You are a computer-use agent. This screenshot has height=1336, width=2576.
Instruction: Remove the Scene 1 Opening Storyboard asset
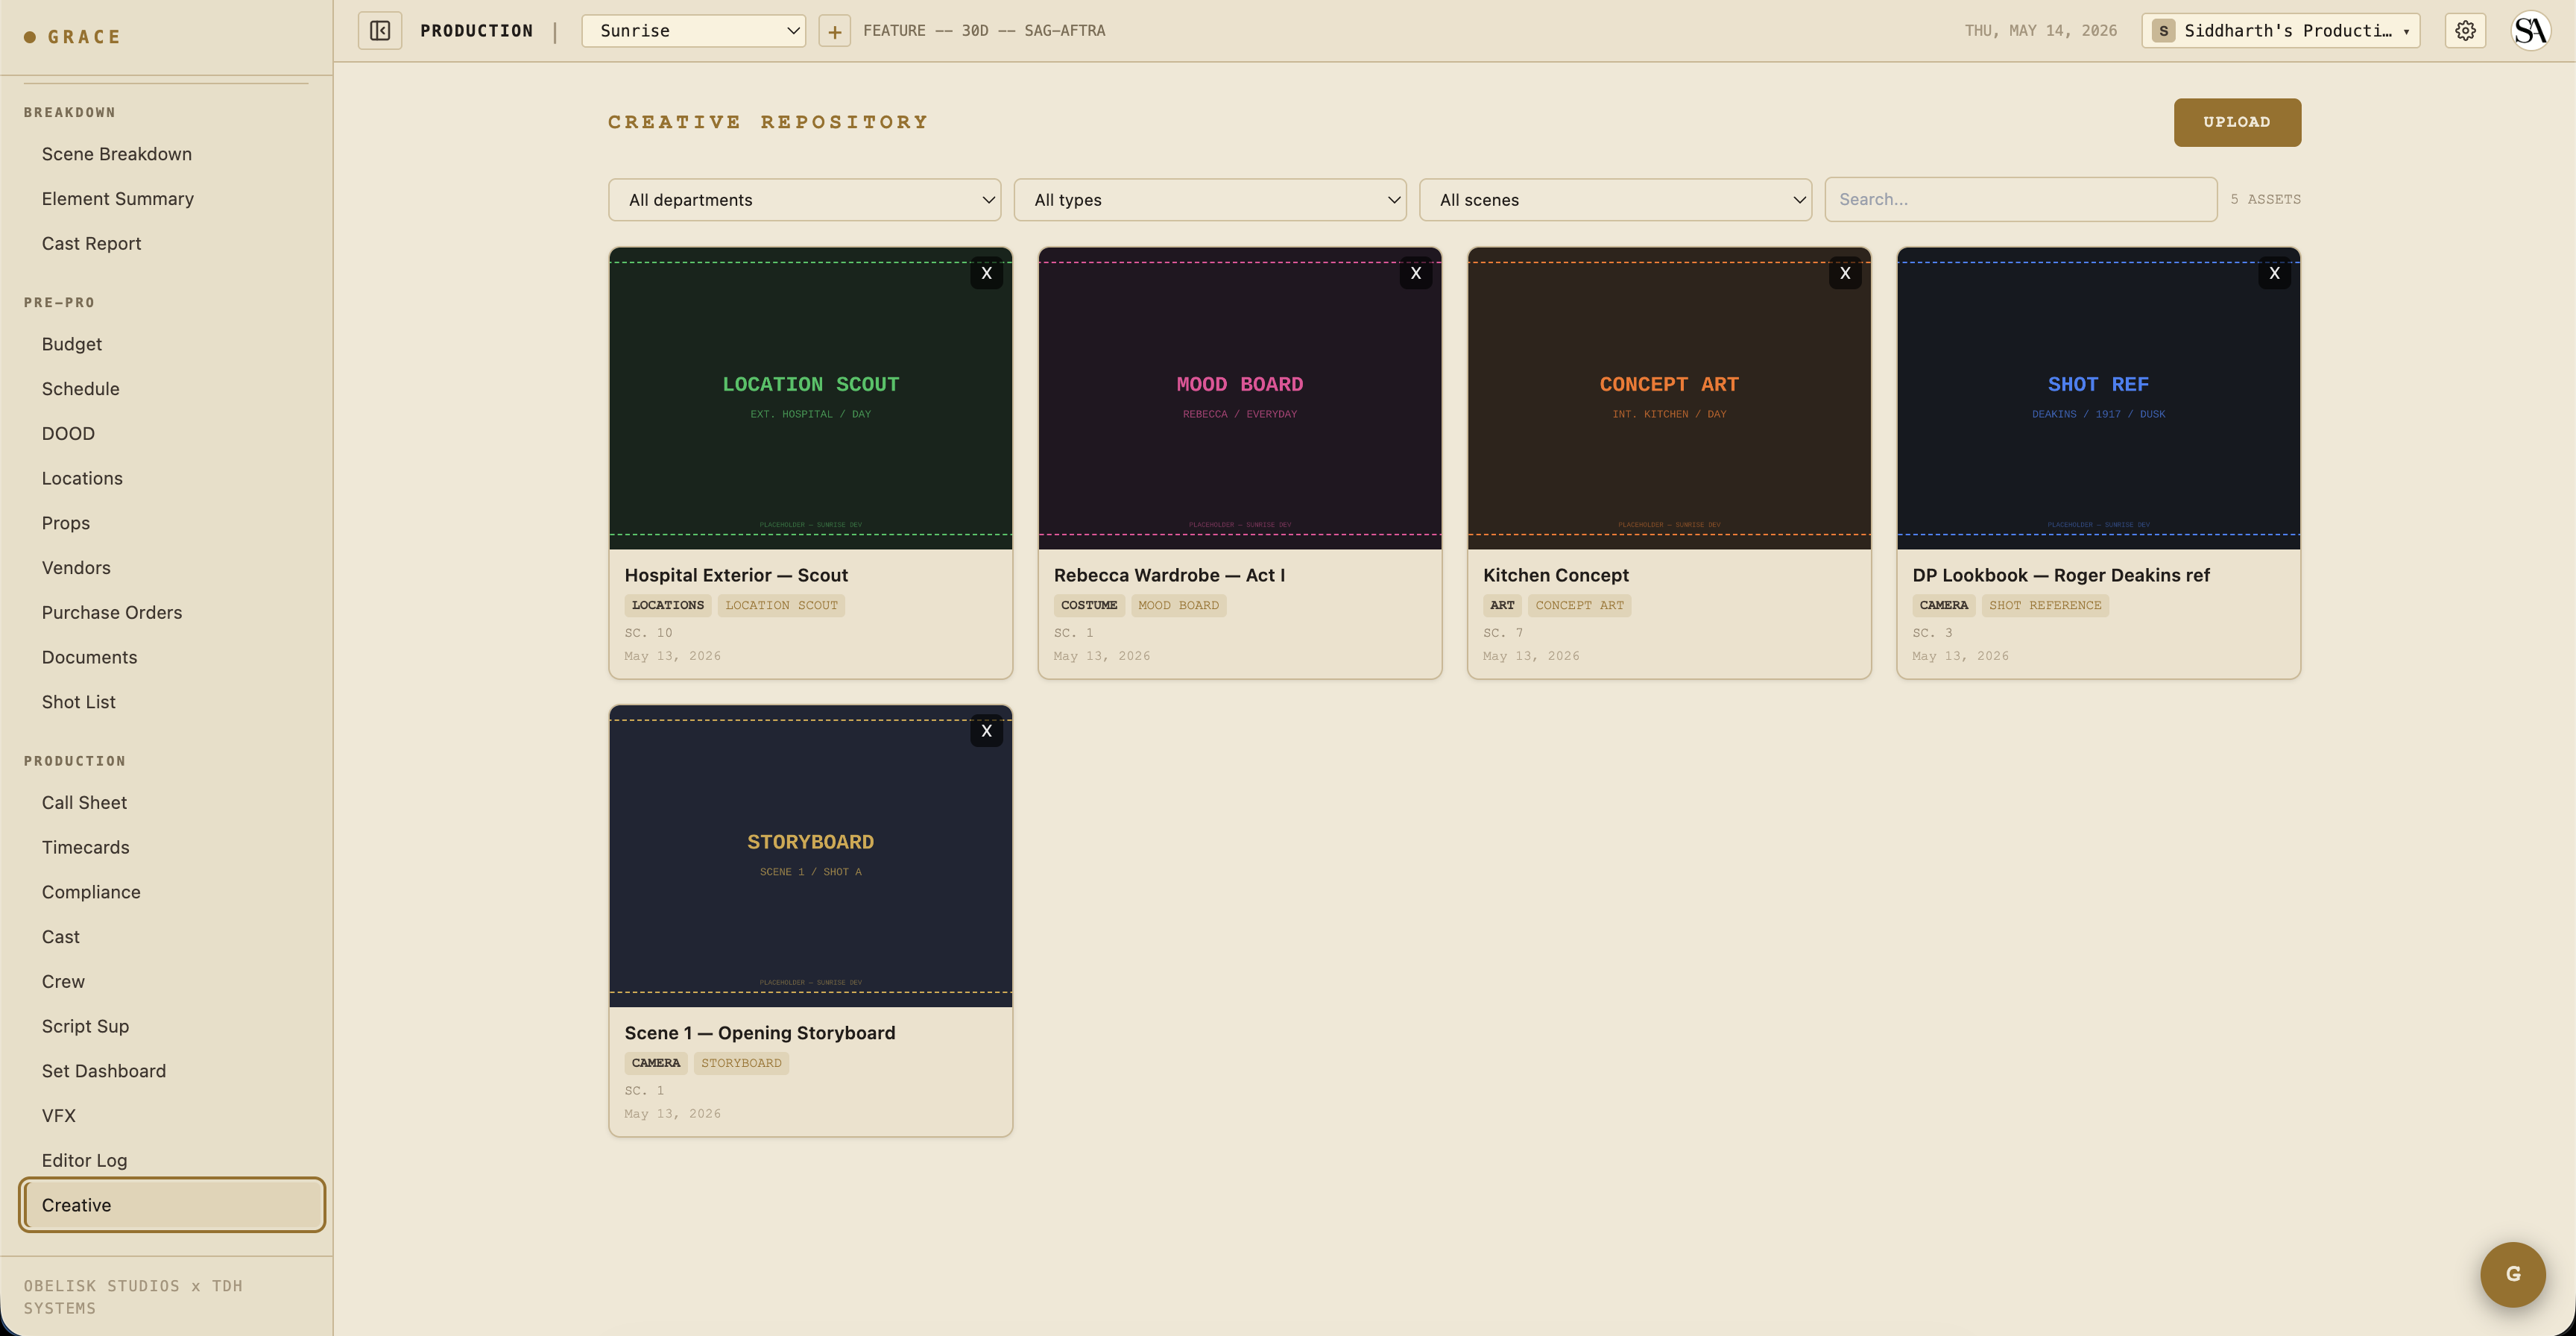point(986,731)
